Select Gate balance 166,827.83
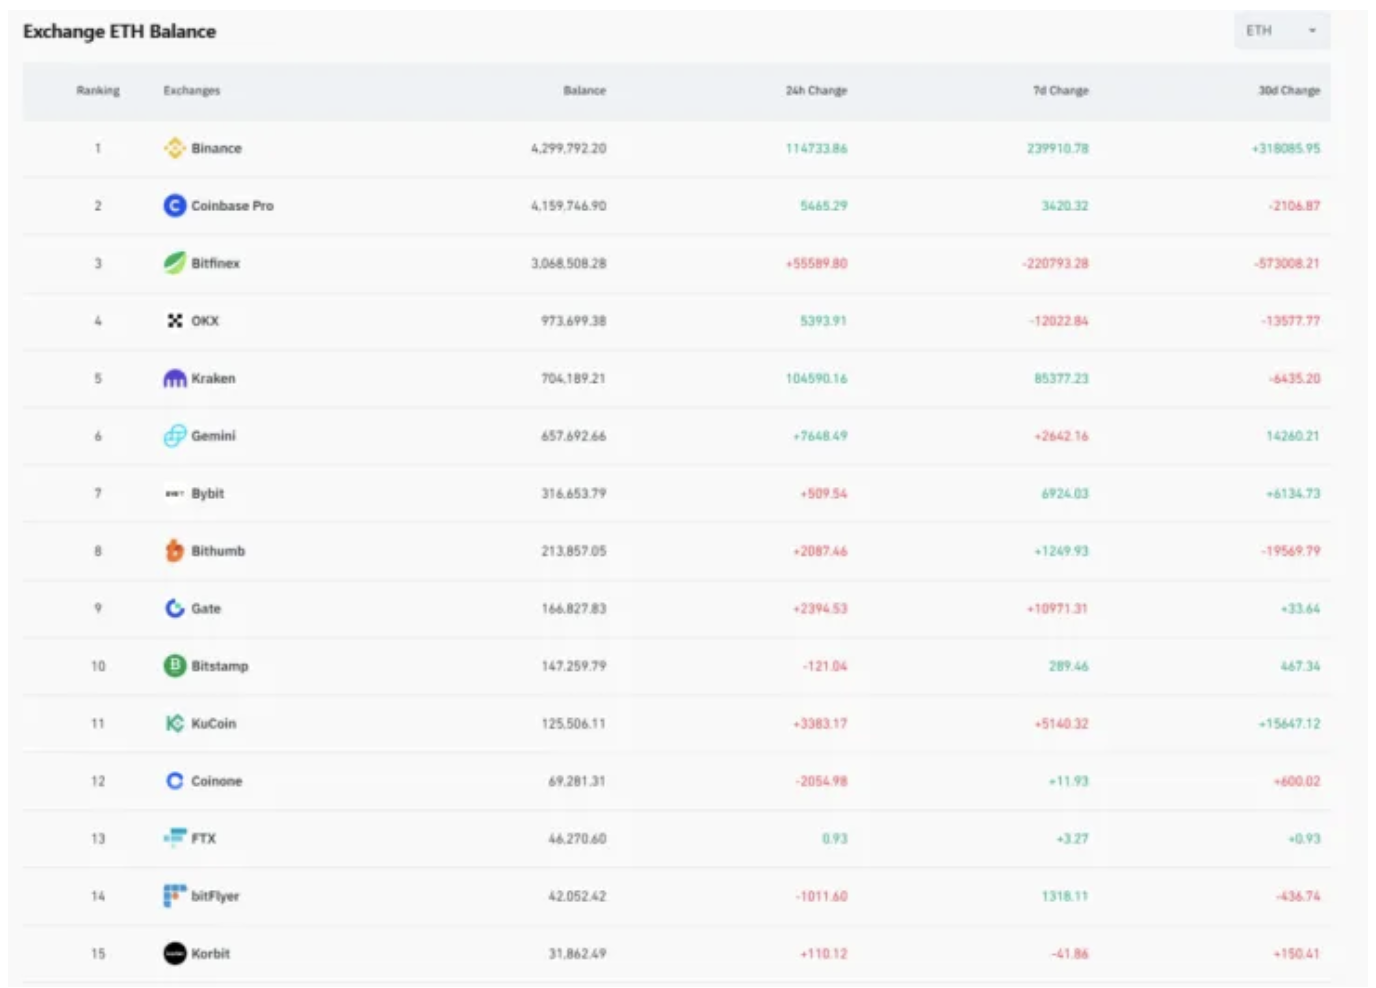 [574, 608]
